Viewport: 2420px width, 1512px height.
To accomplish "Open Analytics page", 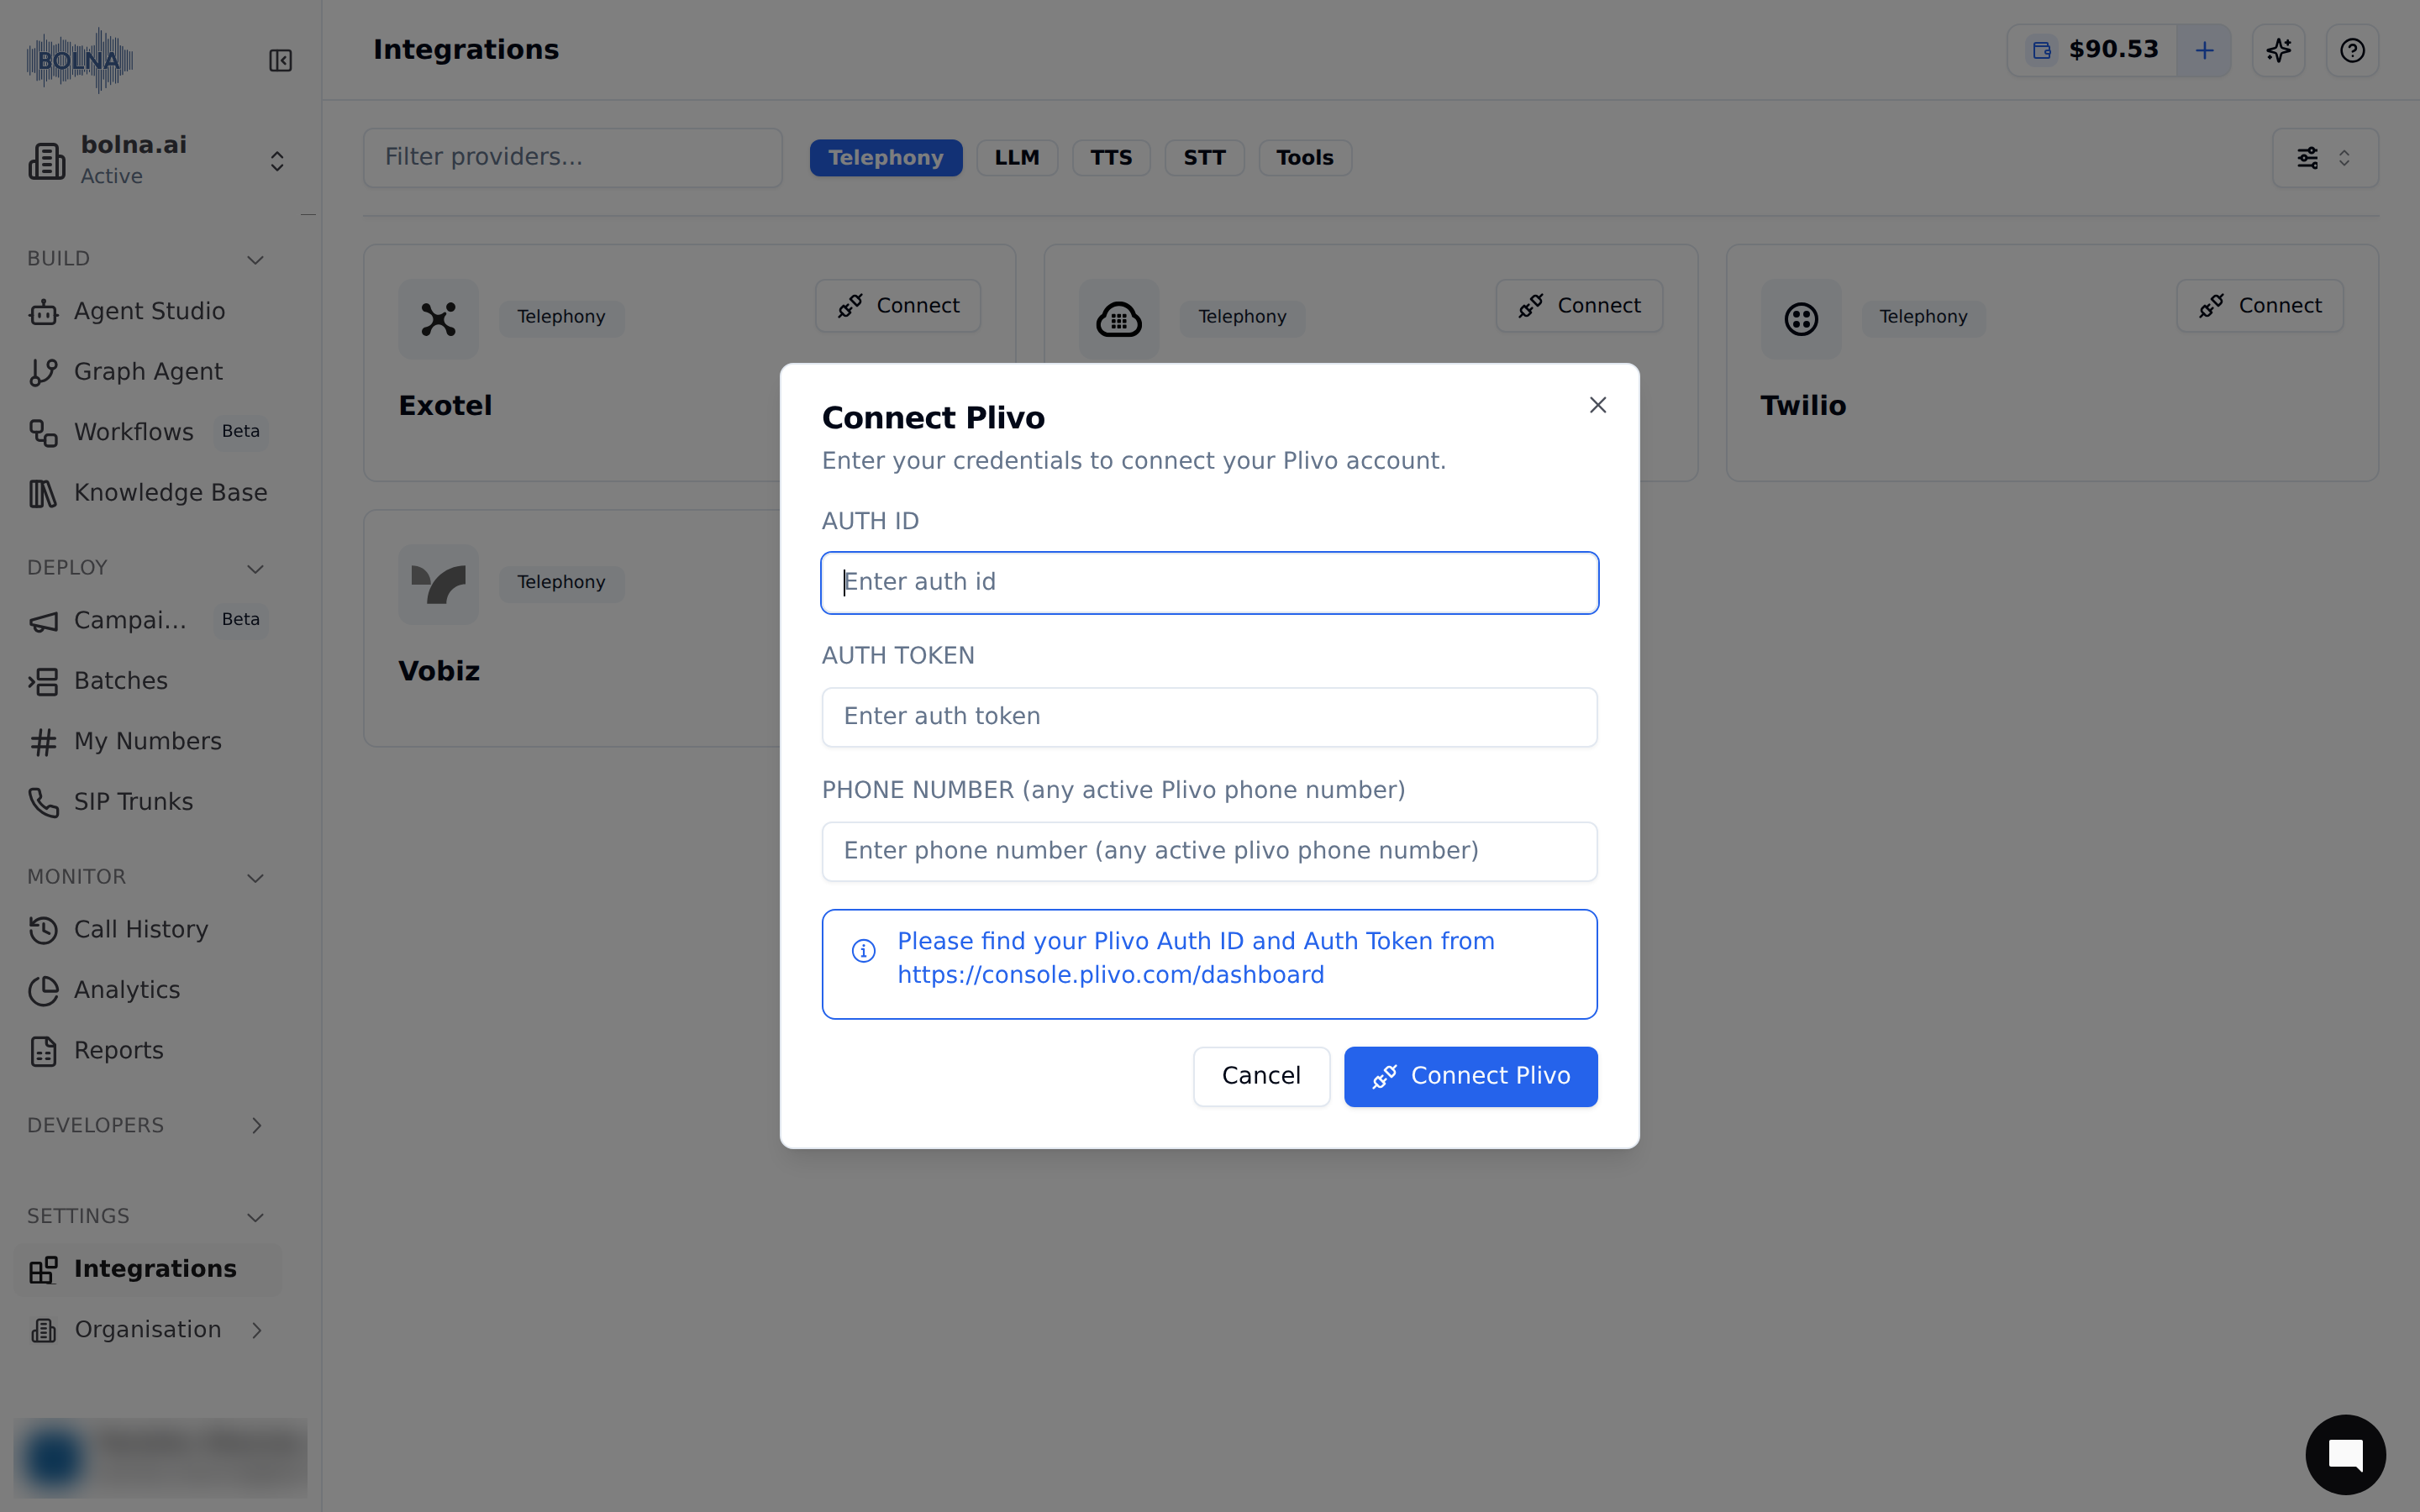I will 148,990.
